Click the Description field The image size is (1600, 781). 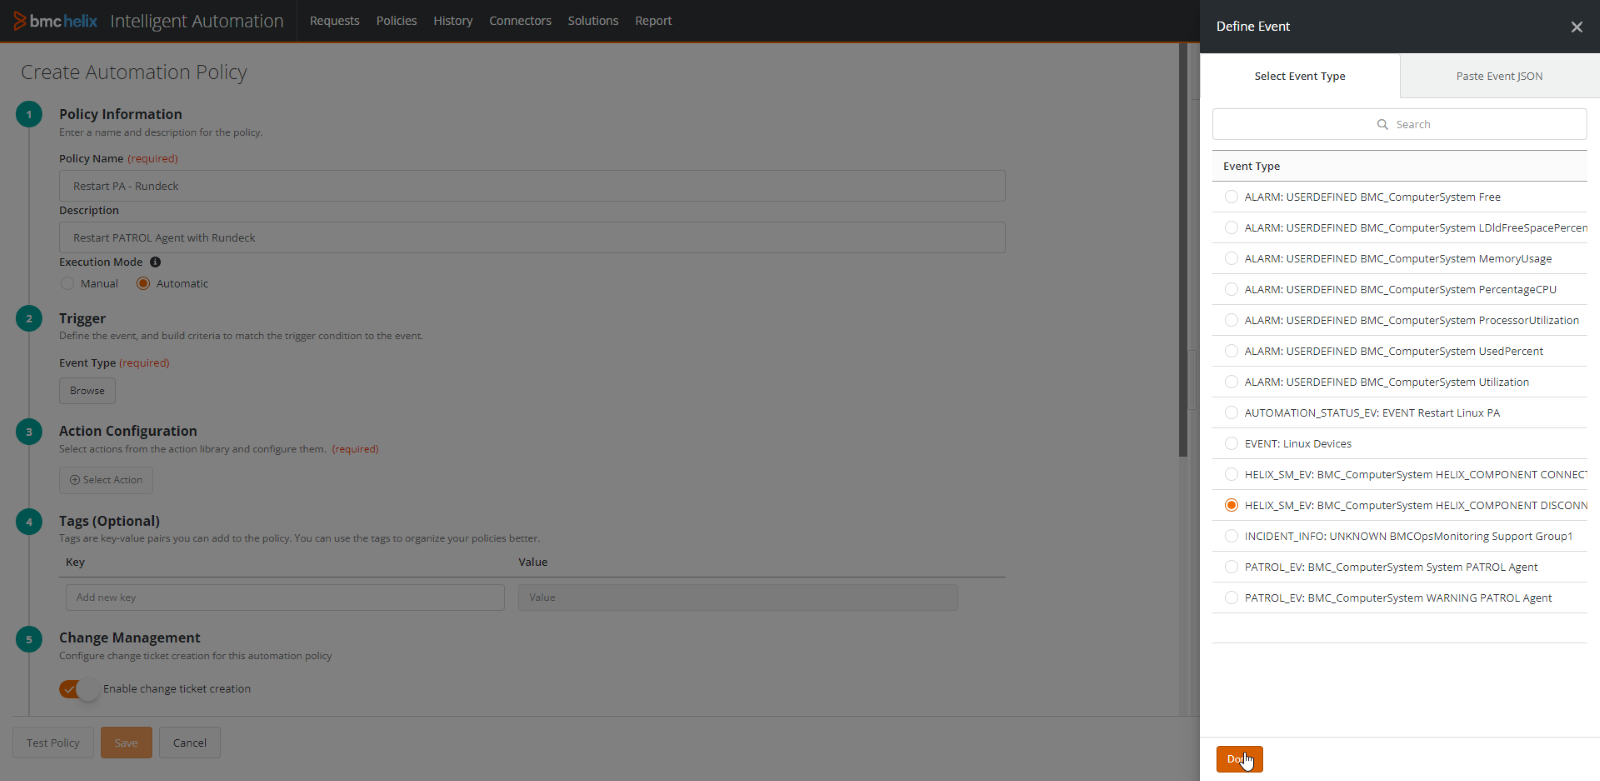(x=532, y=238)
